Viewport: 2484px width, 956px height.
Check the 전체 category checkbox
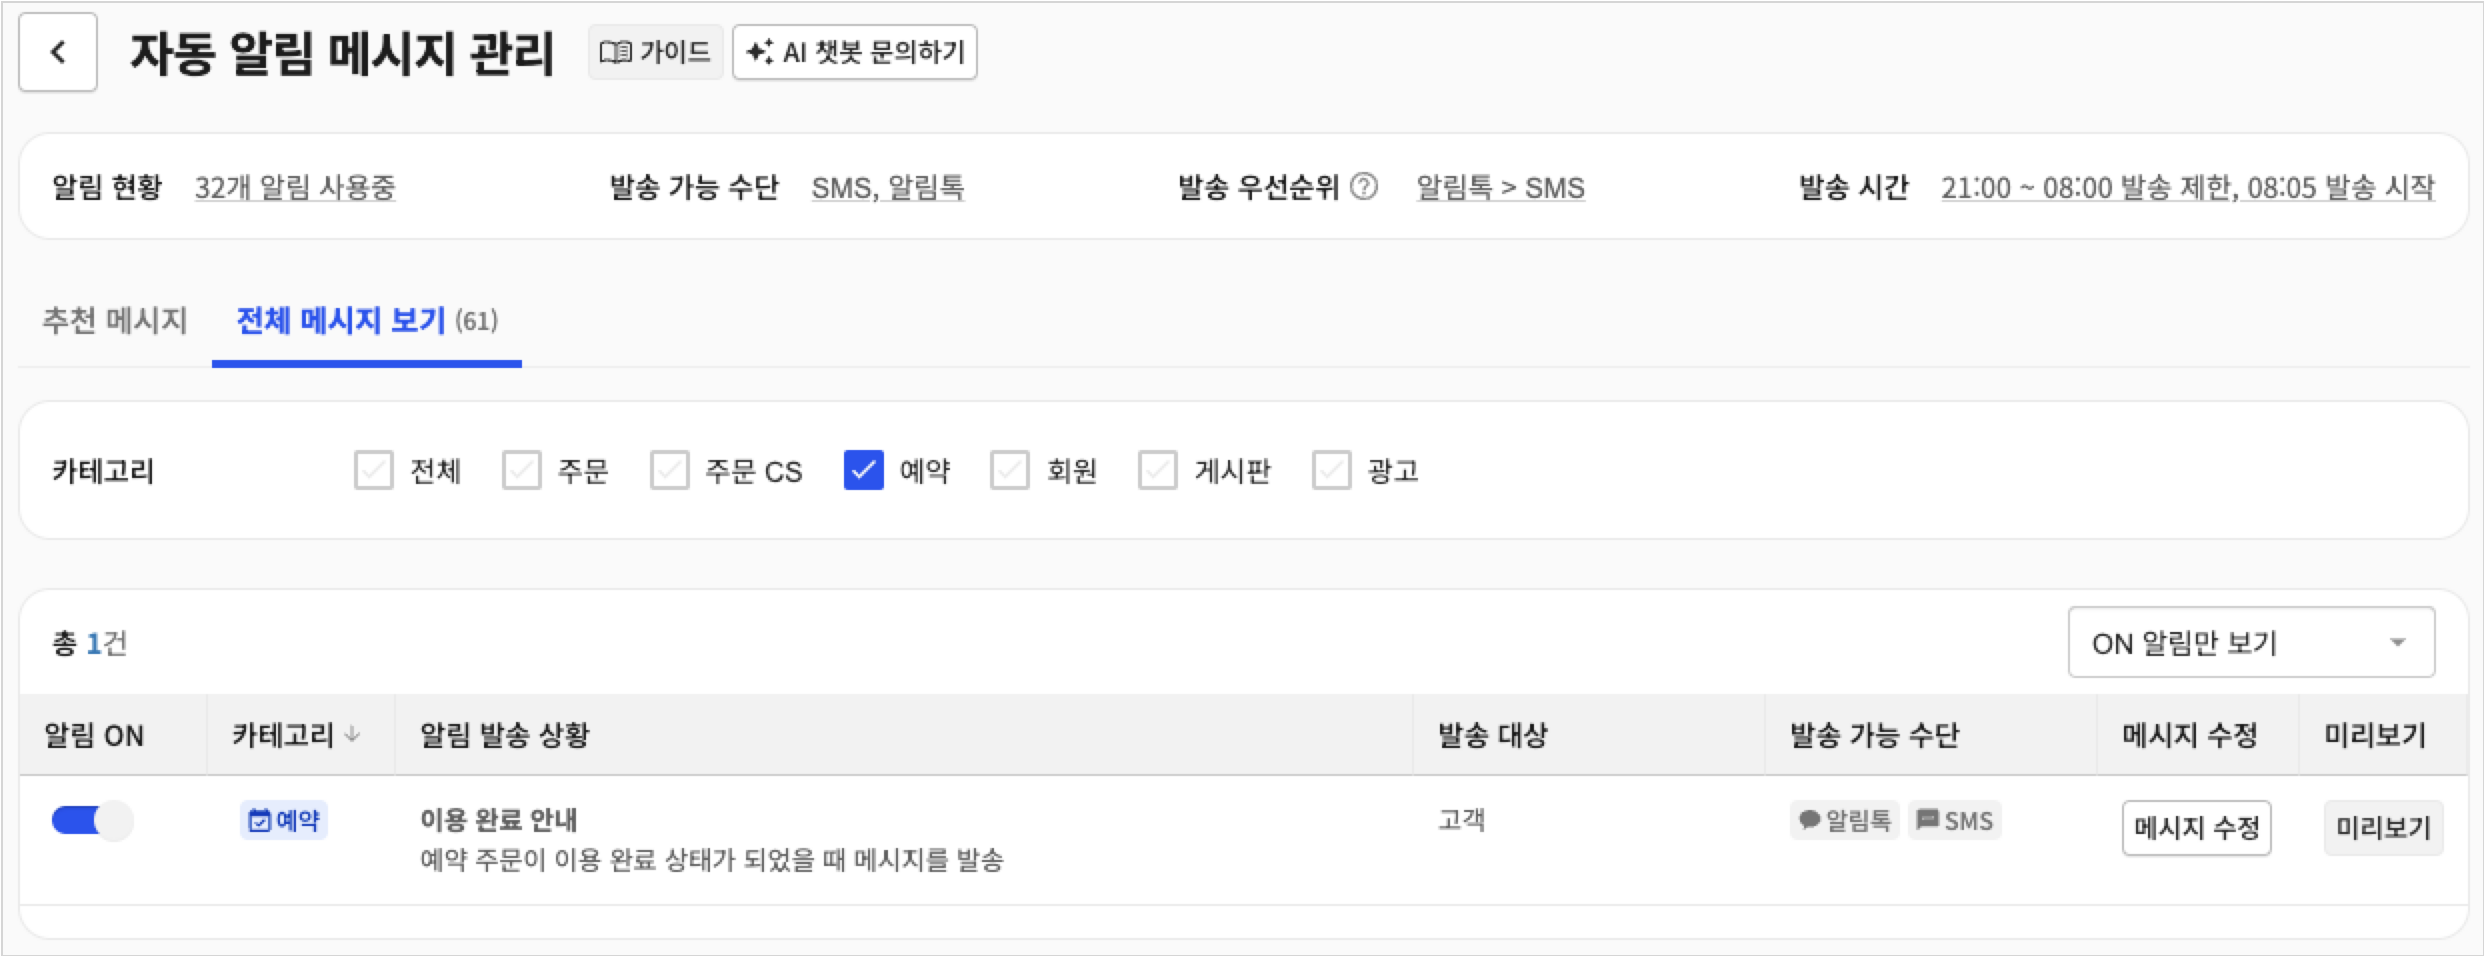[374, 470]
